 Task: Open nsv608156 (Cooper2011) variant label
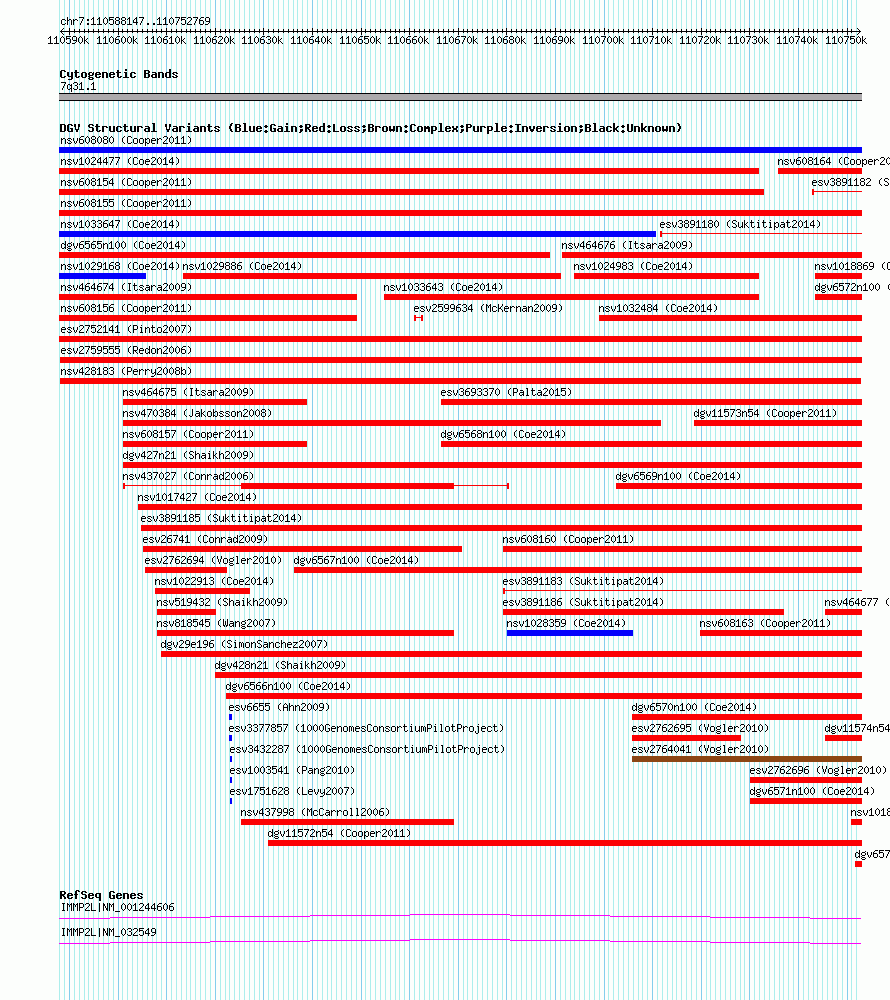click(126, 309)
